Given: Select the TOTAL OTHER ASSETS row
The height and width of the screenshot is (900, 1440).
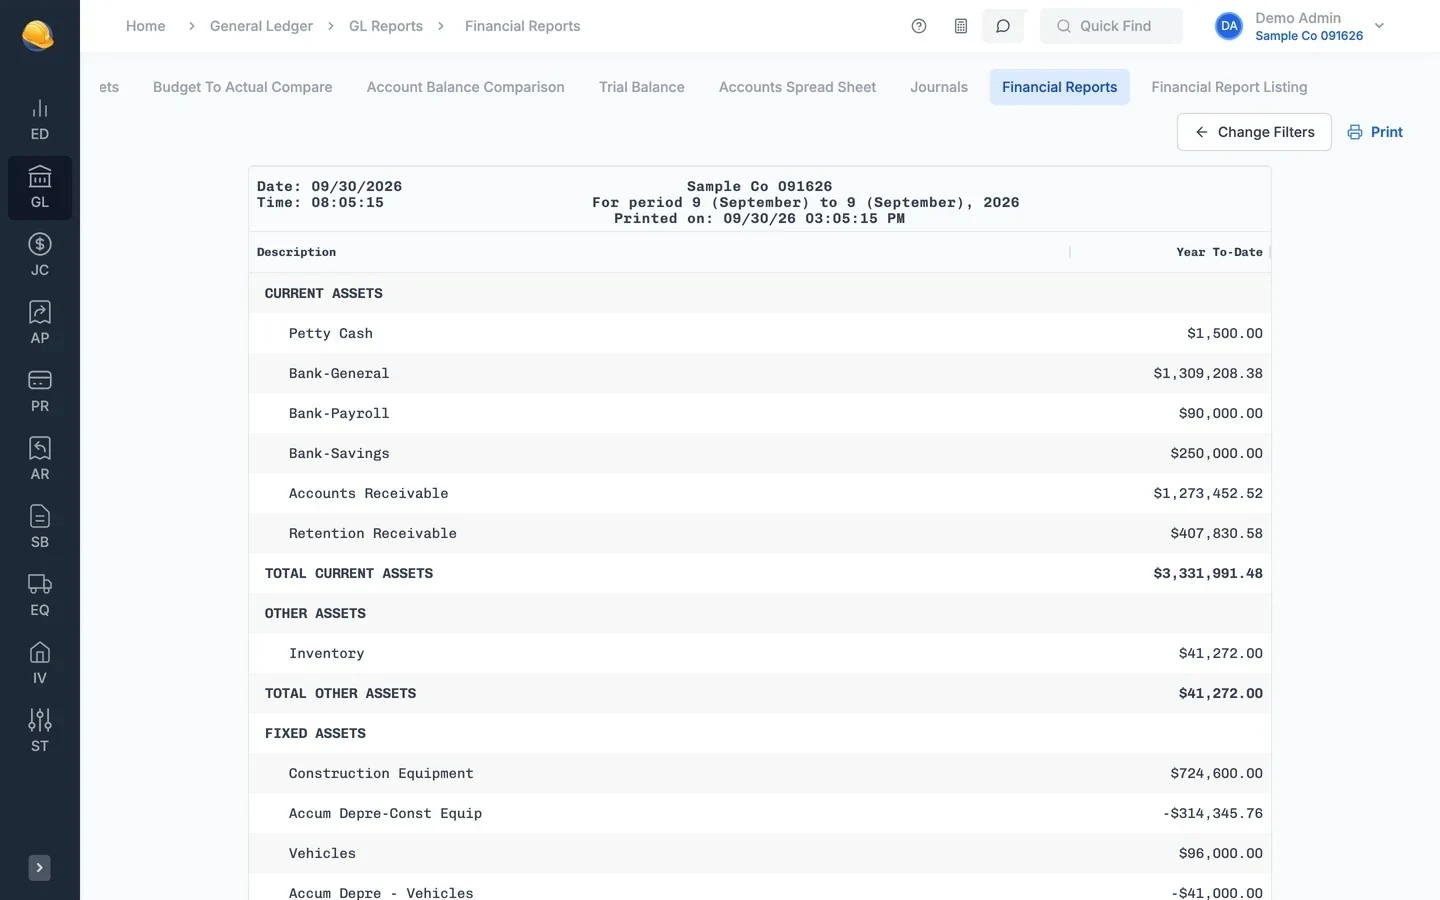Looking at the screenshot, I should click(760, 693).
